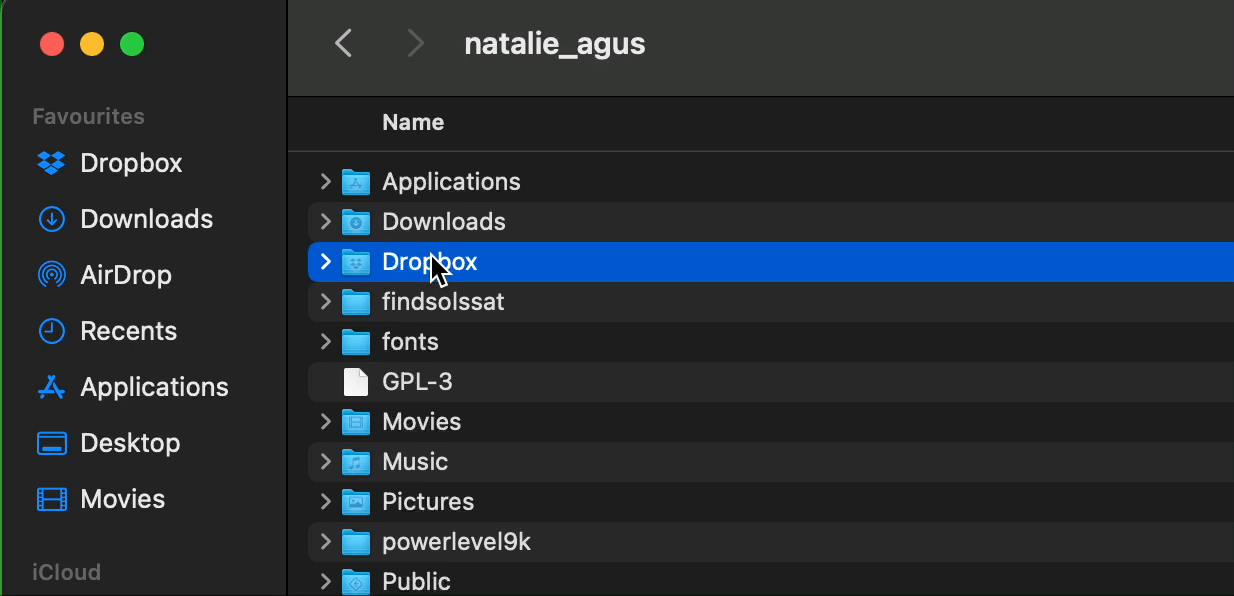Image resolution: width=1234 pixels, height=596 pixels.
Task: Expand the findsolssat folder chevron
Action: (x=325, y=301)
